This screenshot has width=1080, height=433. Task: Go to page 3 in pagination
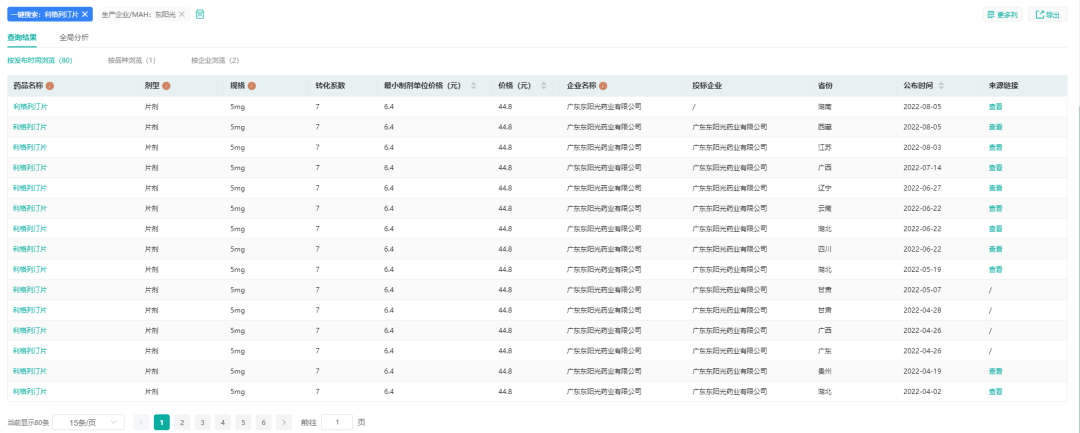[x=202, y=422]
